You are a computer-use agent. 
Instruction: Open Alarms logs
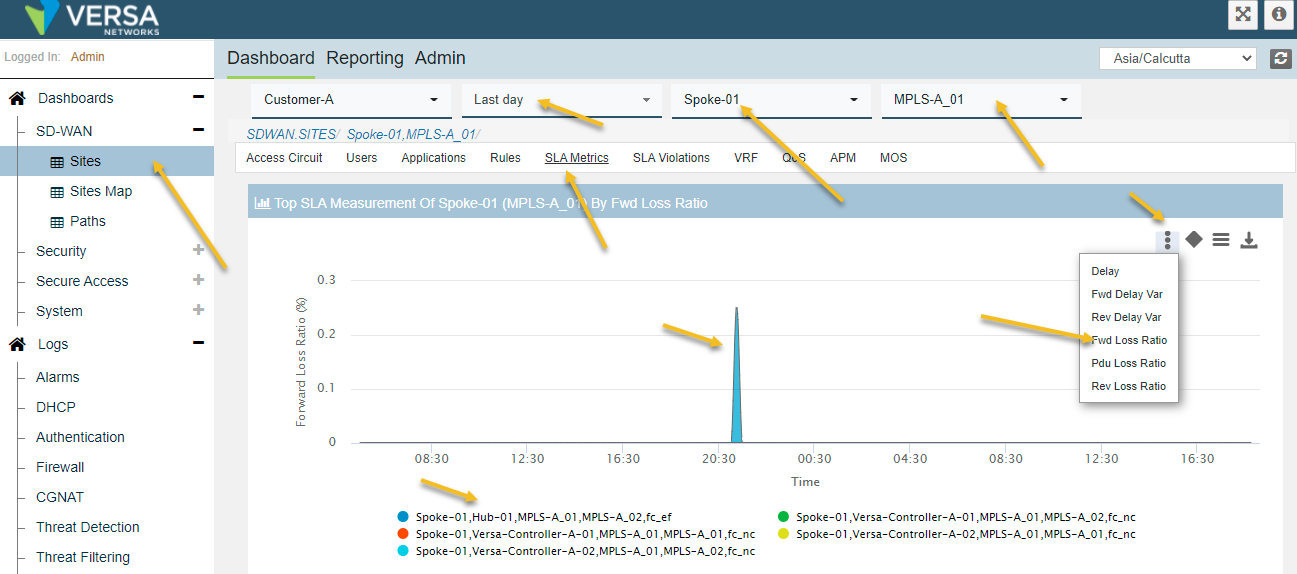point(58,377)
